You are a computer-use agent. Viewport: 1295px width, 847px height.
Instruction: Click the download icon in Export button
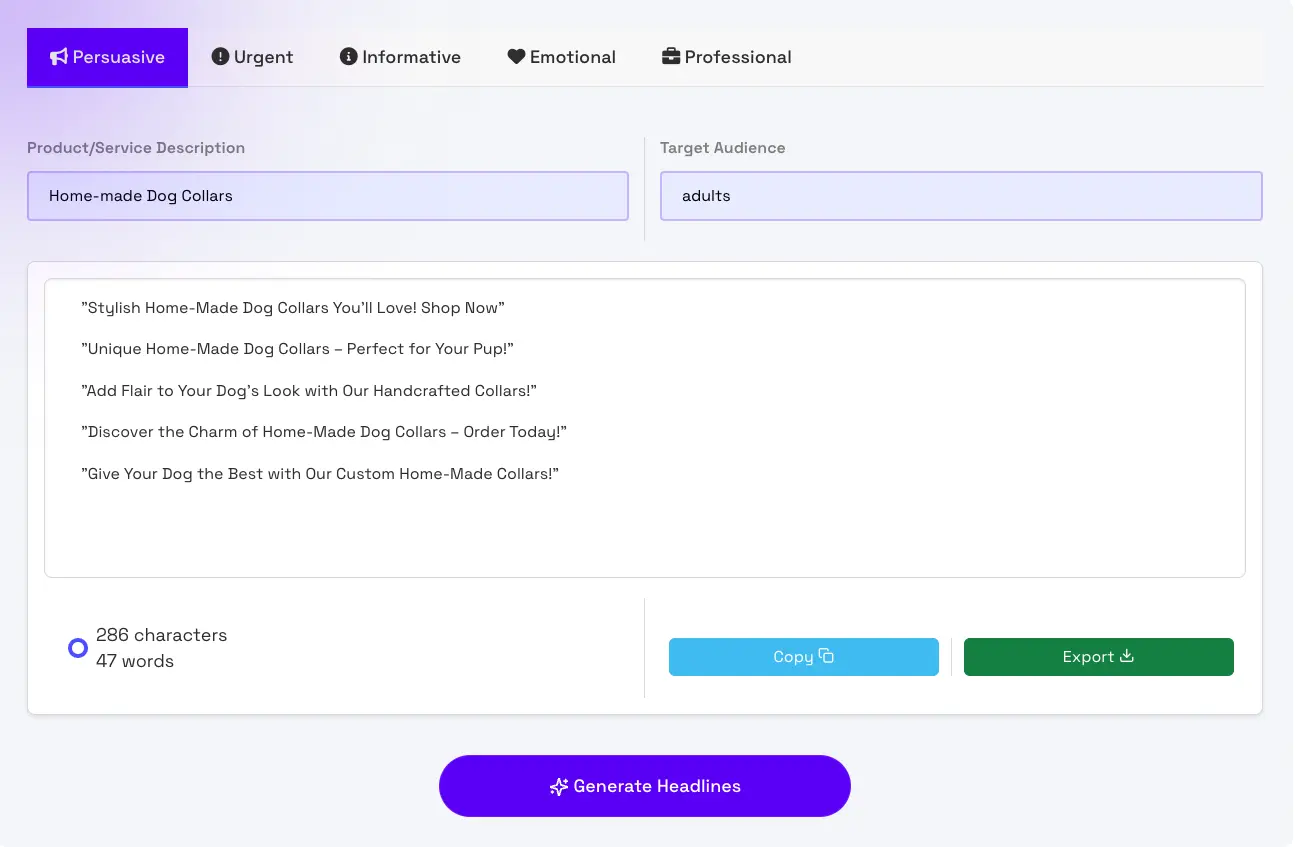pyautogui.click(x=1127, y=656)
